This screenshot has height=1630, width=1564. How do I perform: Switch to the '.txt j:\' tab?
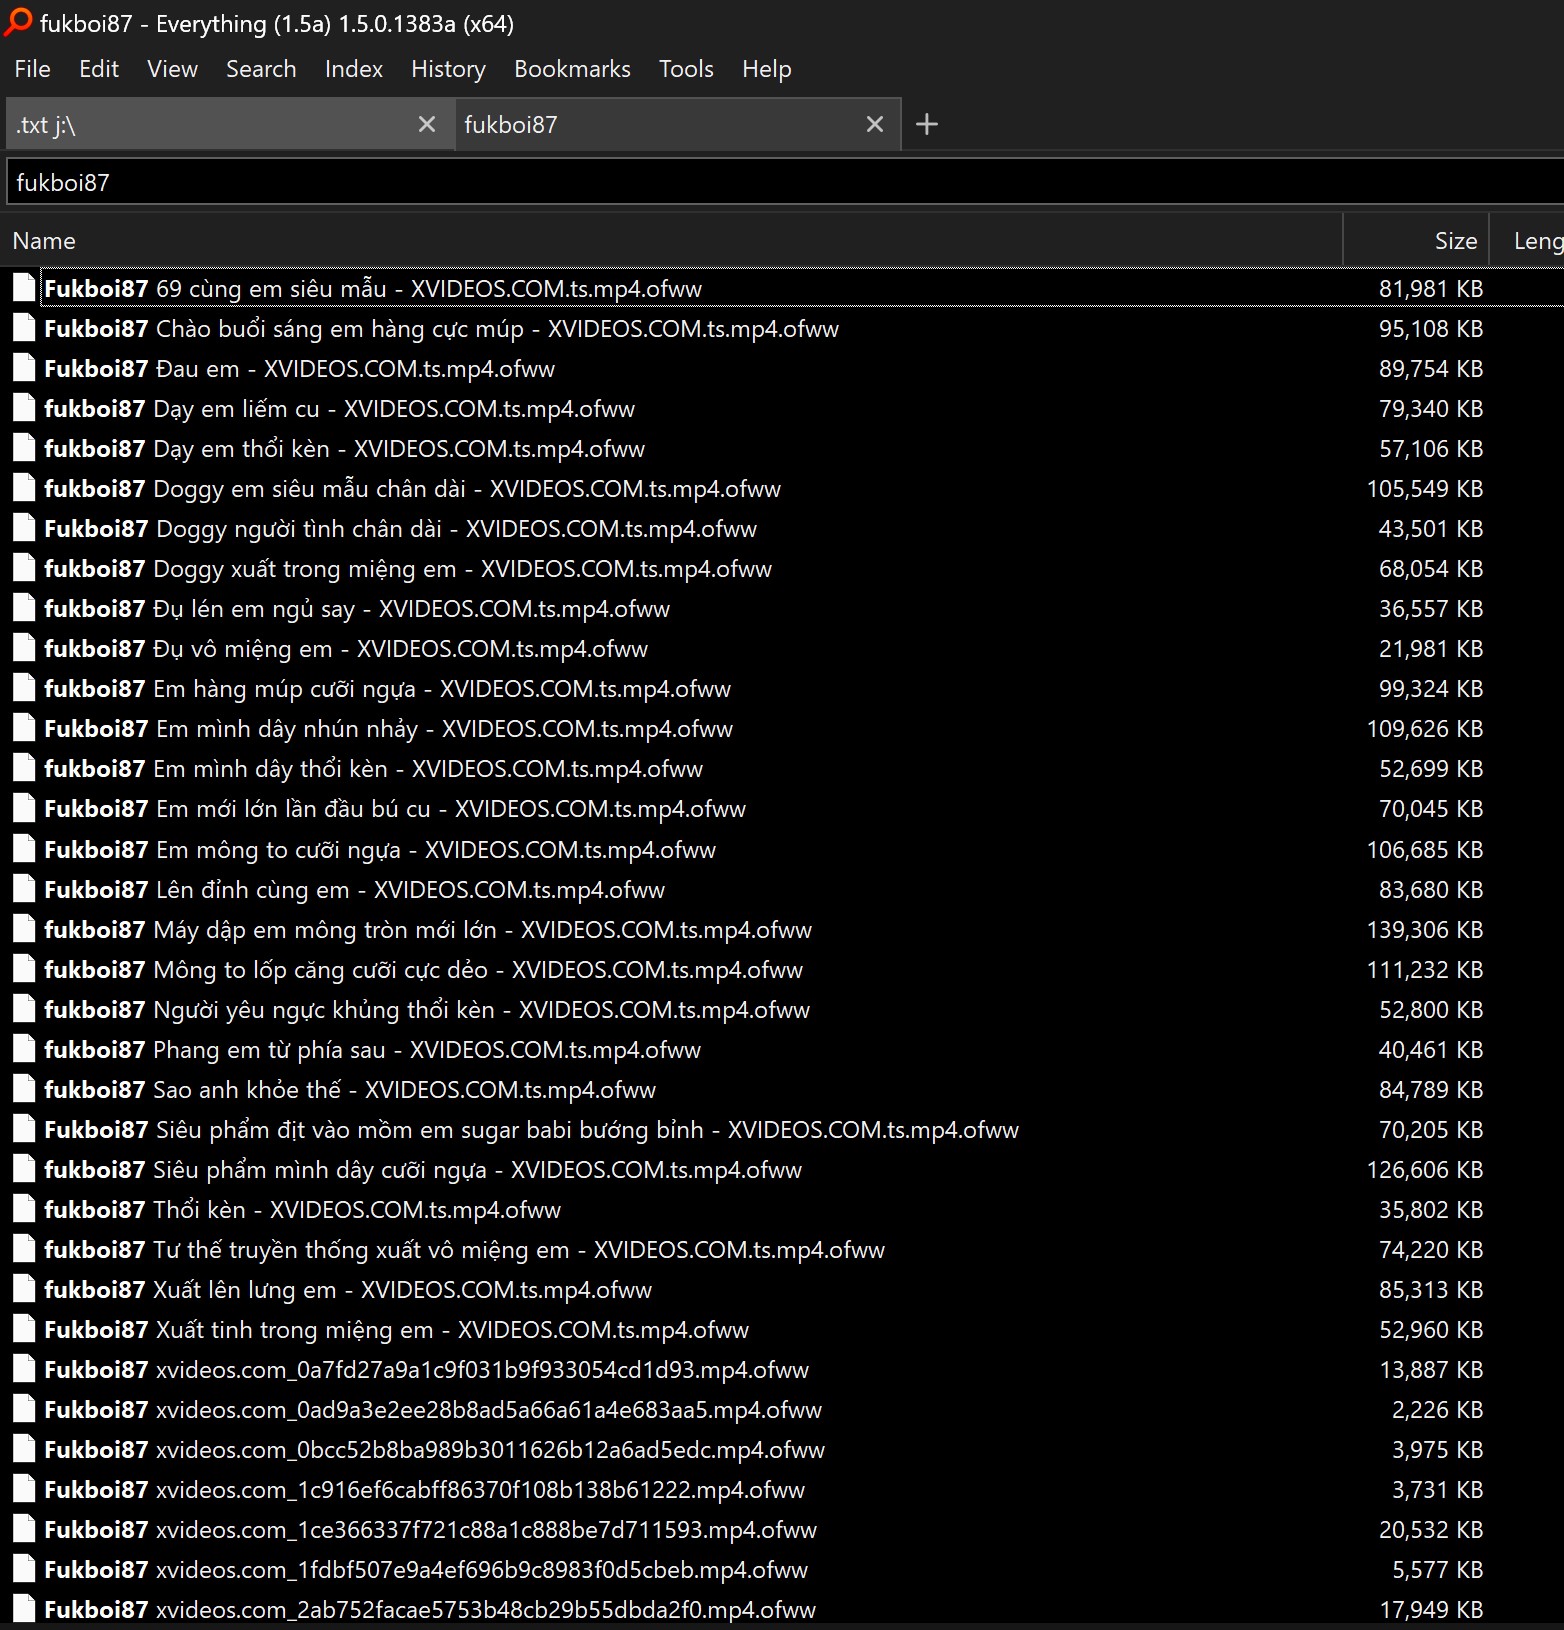(200, 125)
